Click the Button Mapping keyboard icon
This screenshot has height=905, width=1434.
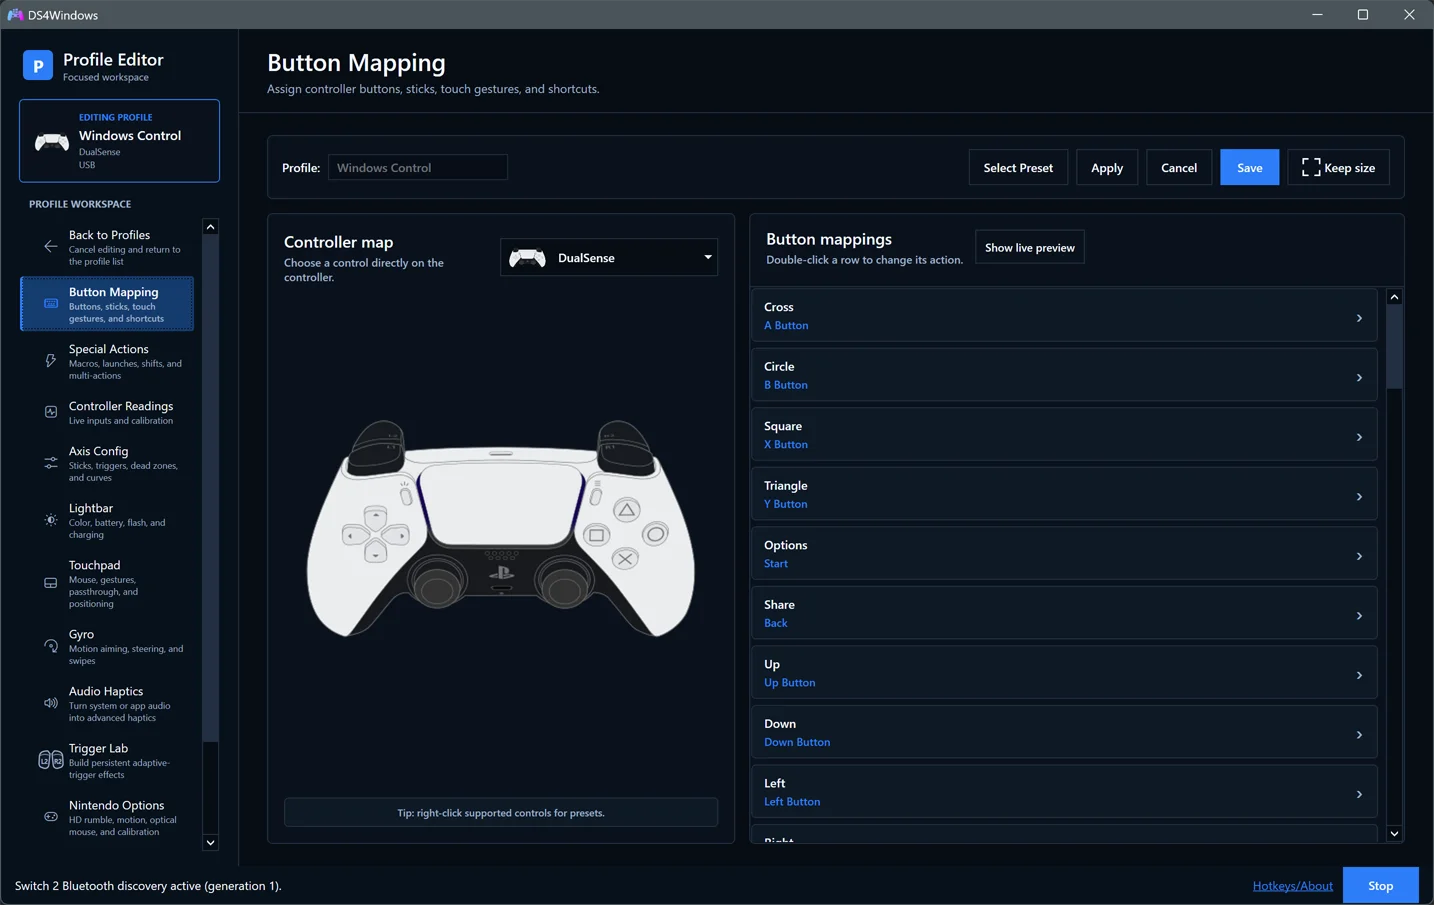[x=51, y=303]
